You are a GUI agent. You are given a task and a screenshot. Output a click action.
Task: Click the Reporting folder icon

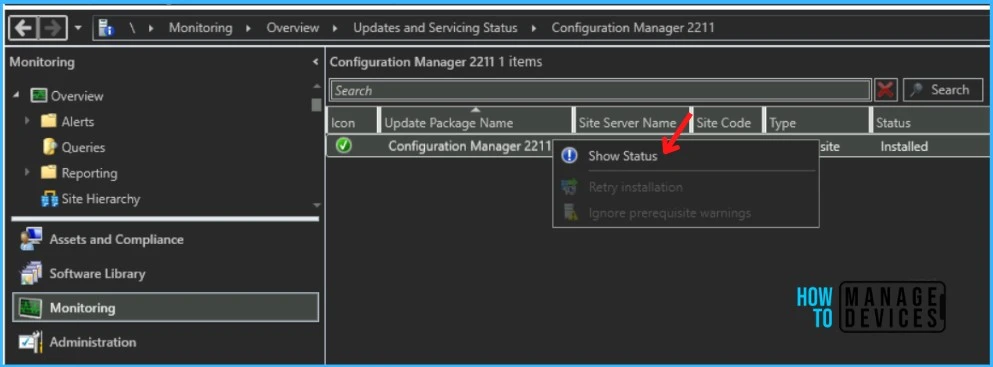[x=49, y=172]
